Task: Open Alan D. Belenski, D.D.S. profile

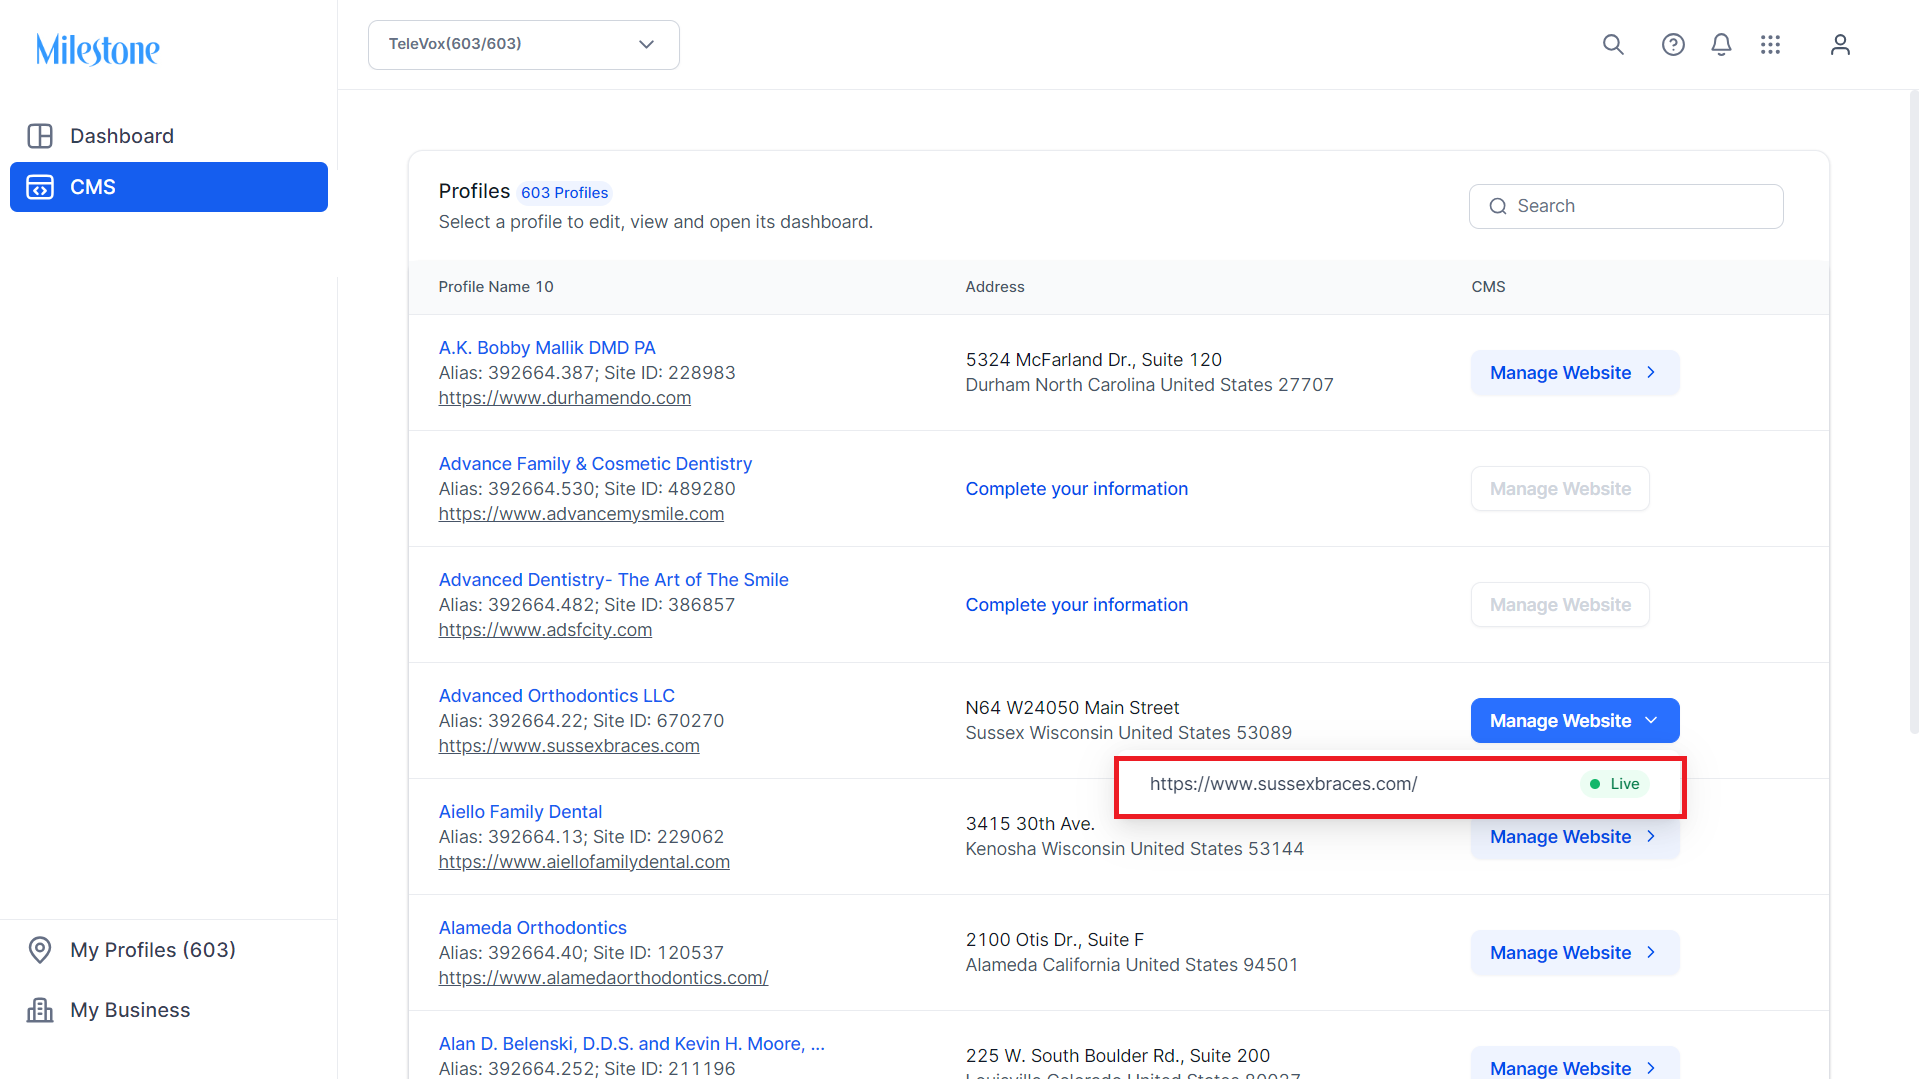Action: [632, 1044]
